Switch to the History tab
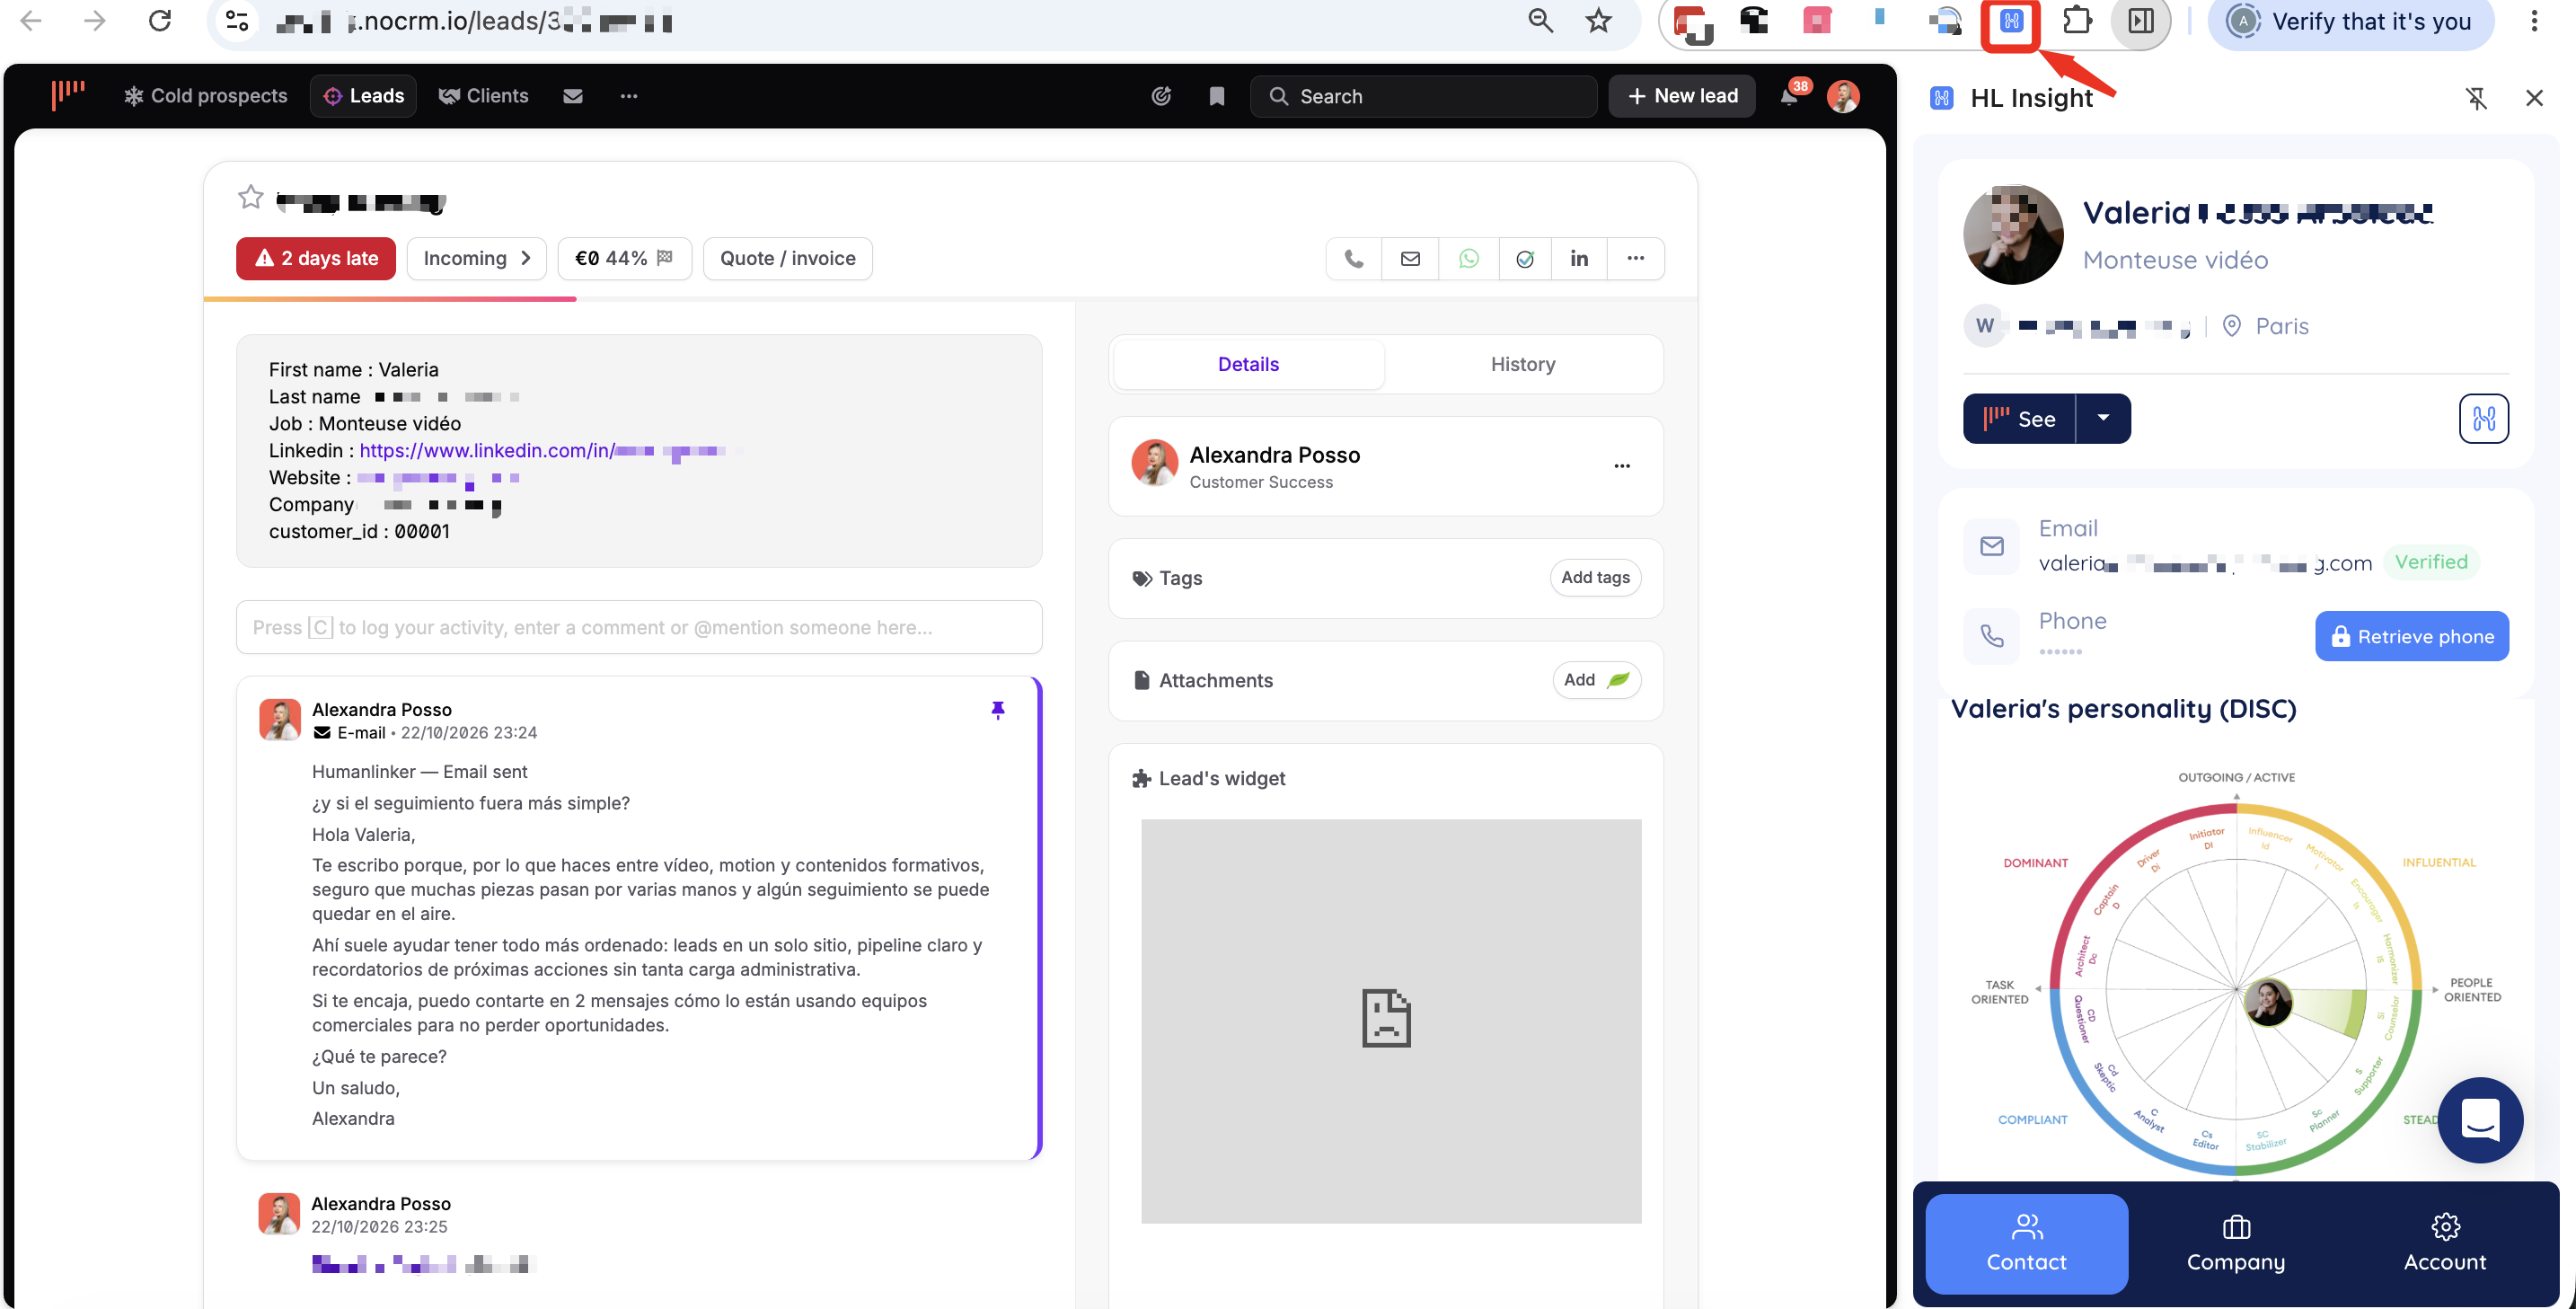Screen dimensions: 2576x1309 tap(1522, 364)
